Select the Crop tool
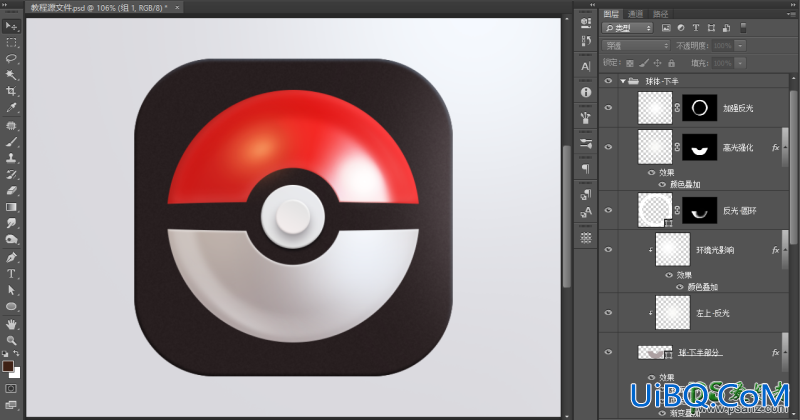The image size is (800, 420). coord(11,91)
